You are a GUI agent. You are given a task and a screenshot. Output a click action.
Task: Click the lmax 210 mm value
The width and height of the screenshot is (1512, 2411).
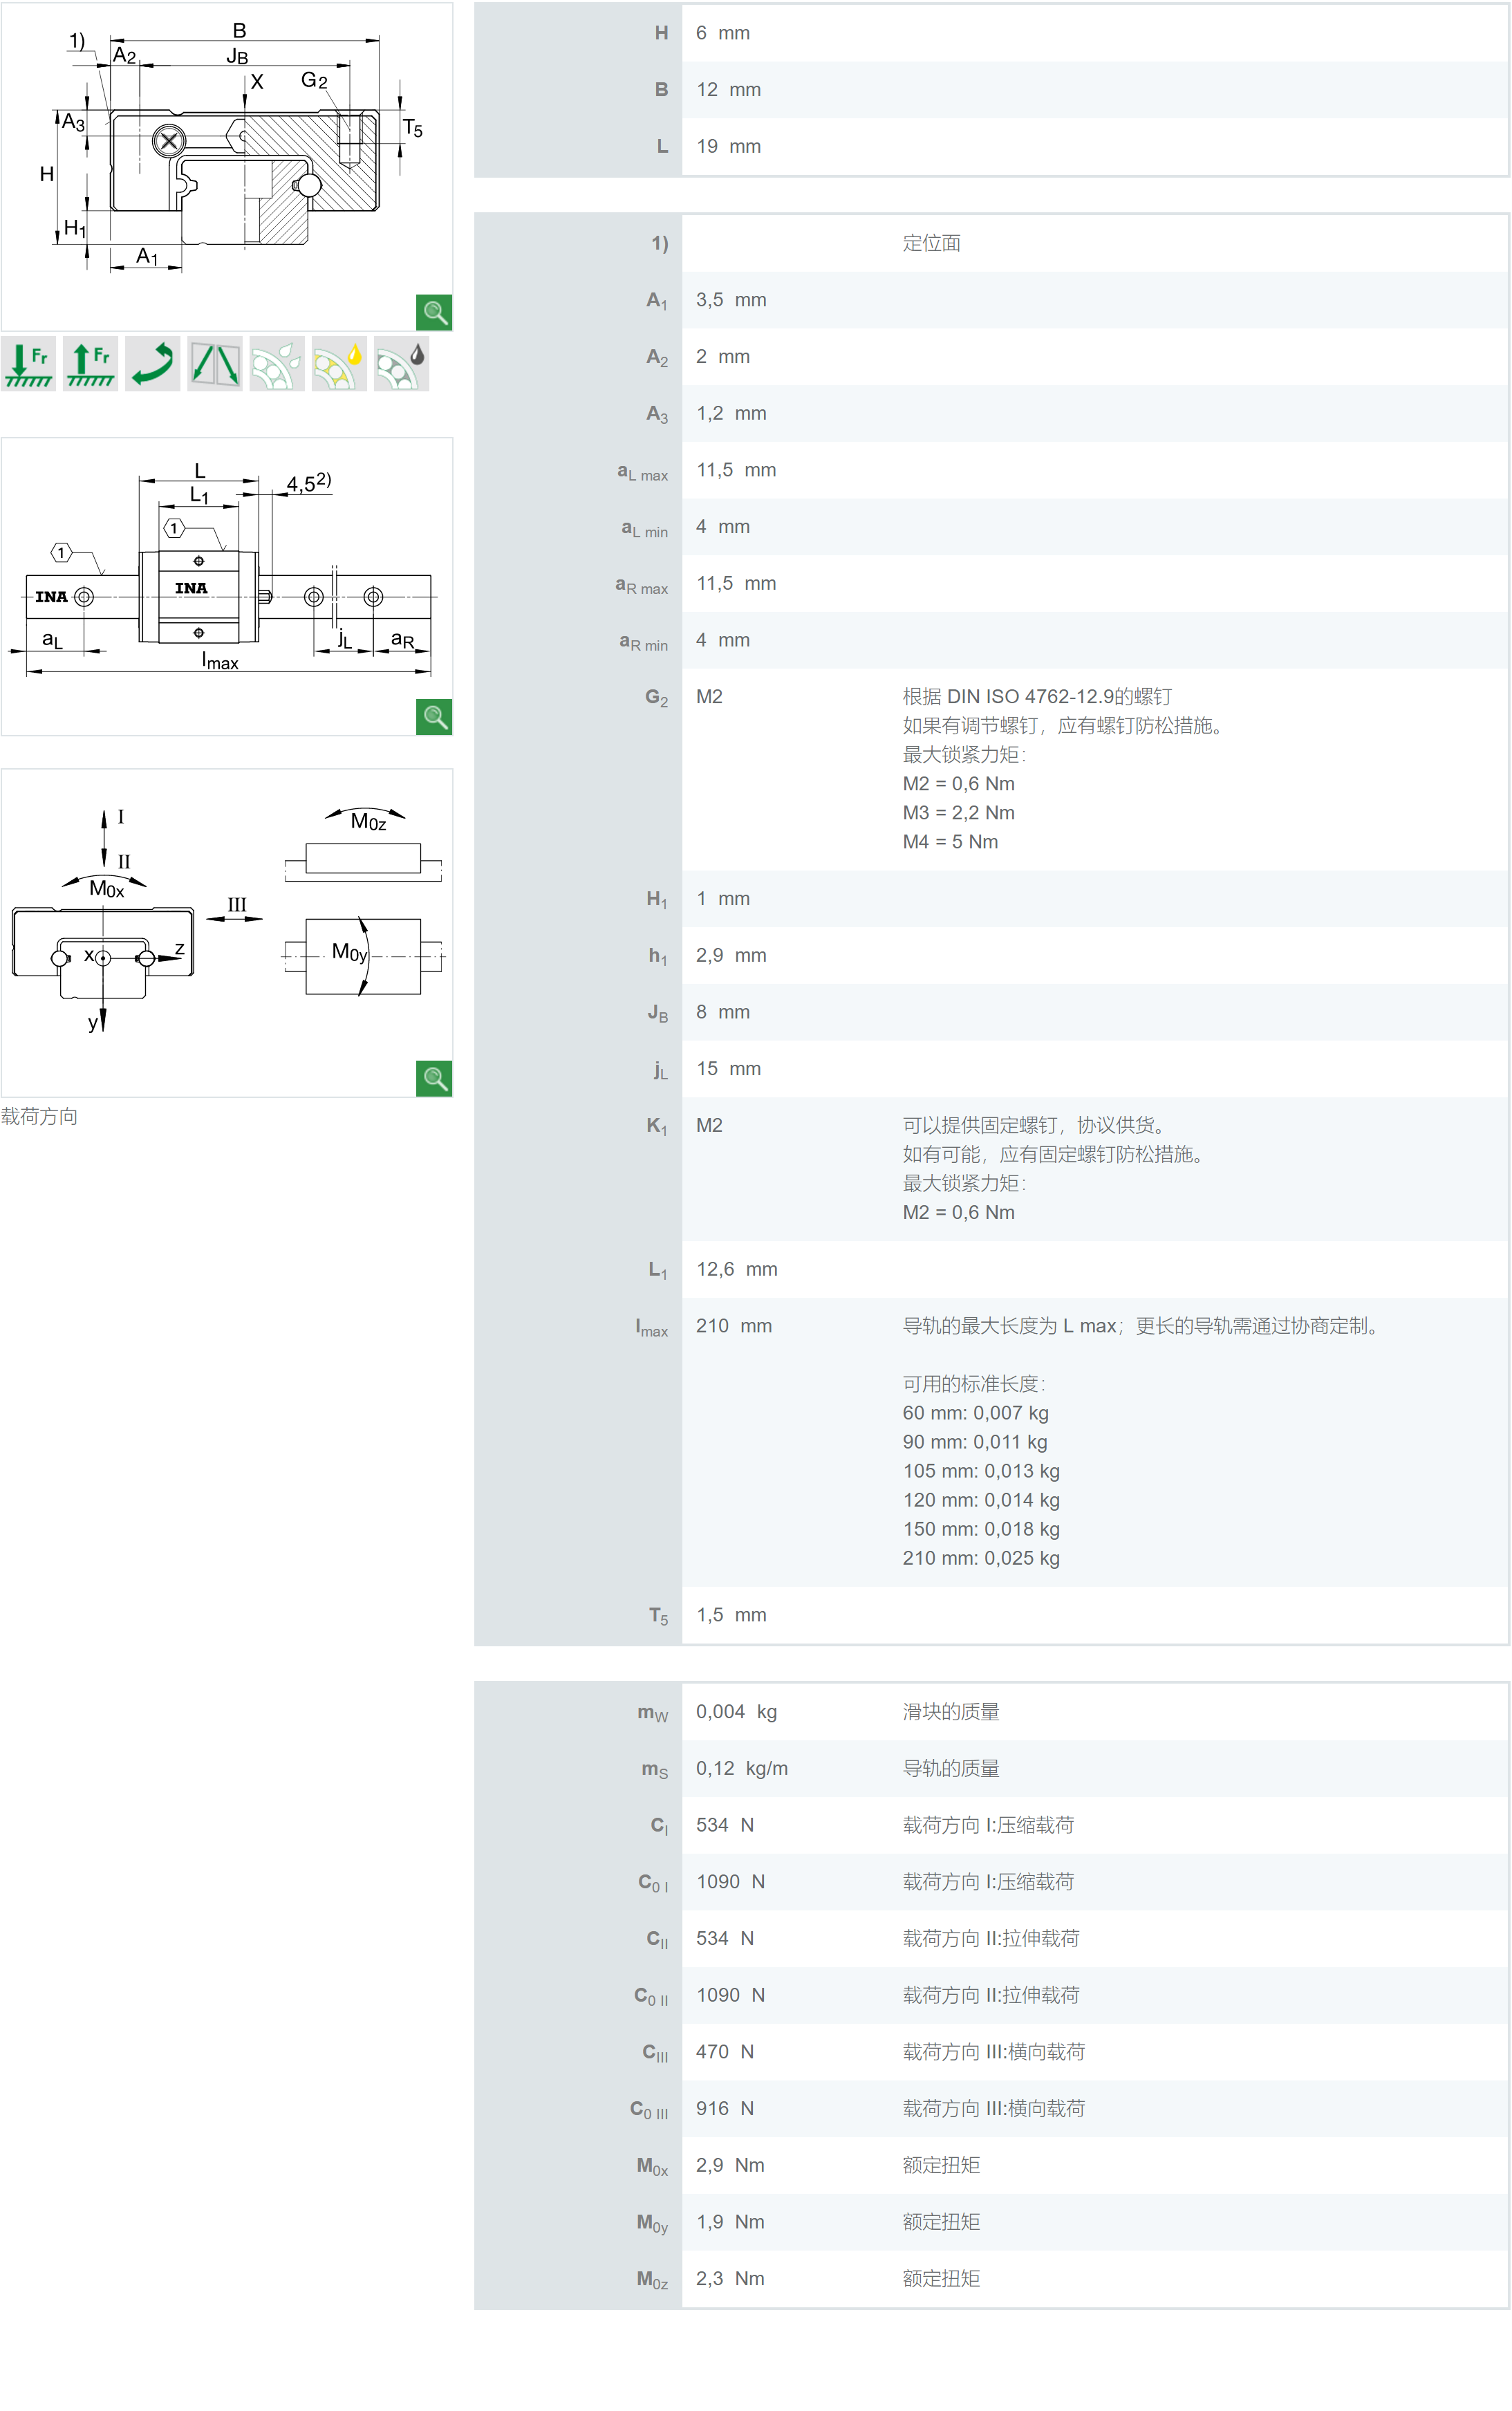(x=733, y=1326)
